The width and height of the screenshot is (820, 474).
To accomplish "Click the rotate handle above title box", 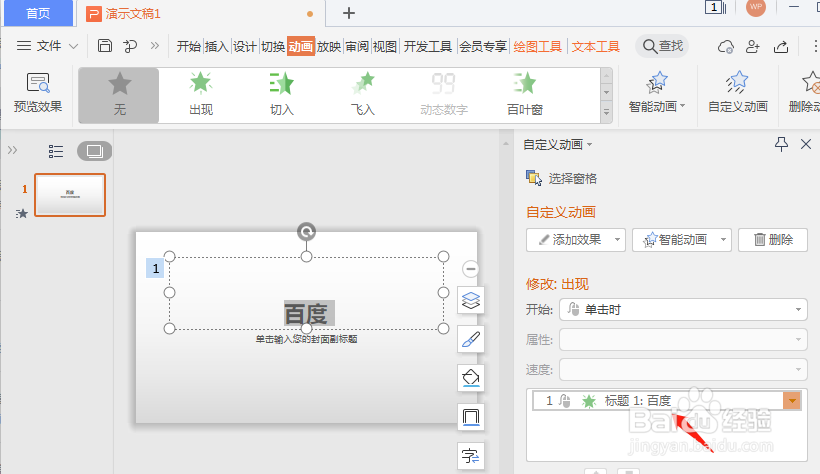I will 306,231.
